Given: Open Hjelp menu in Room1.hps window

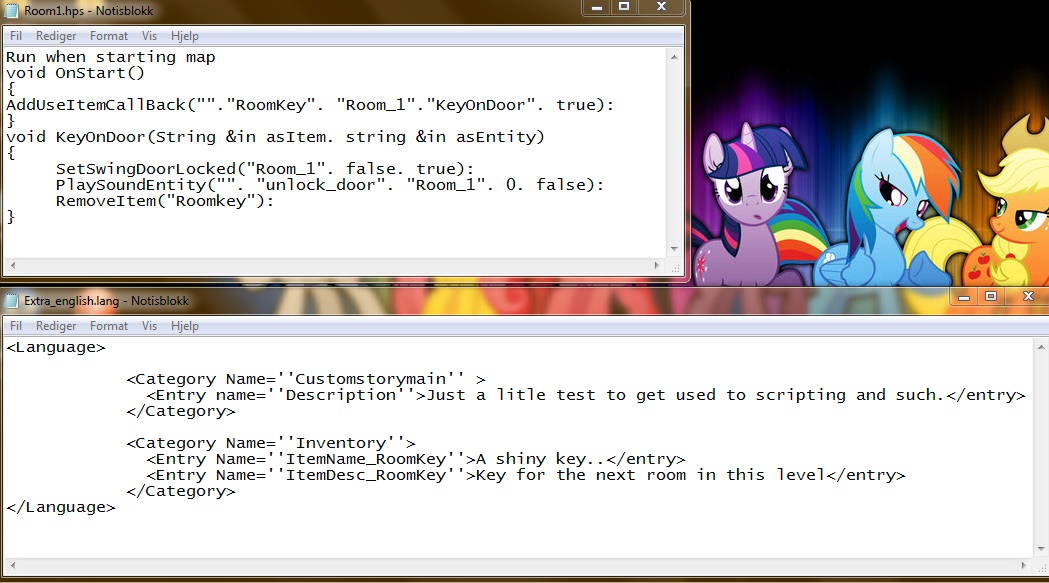Looking at the screenshot, I should [185, 36].
